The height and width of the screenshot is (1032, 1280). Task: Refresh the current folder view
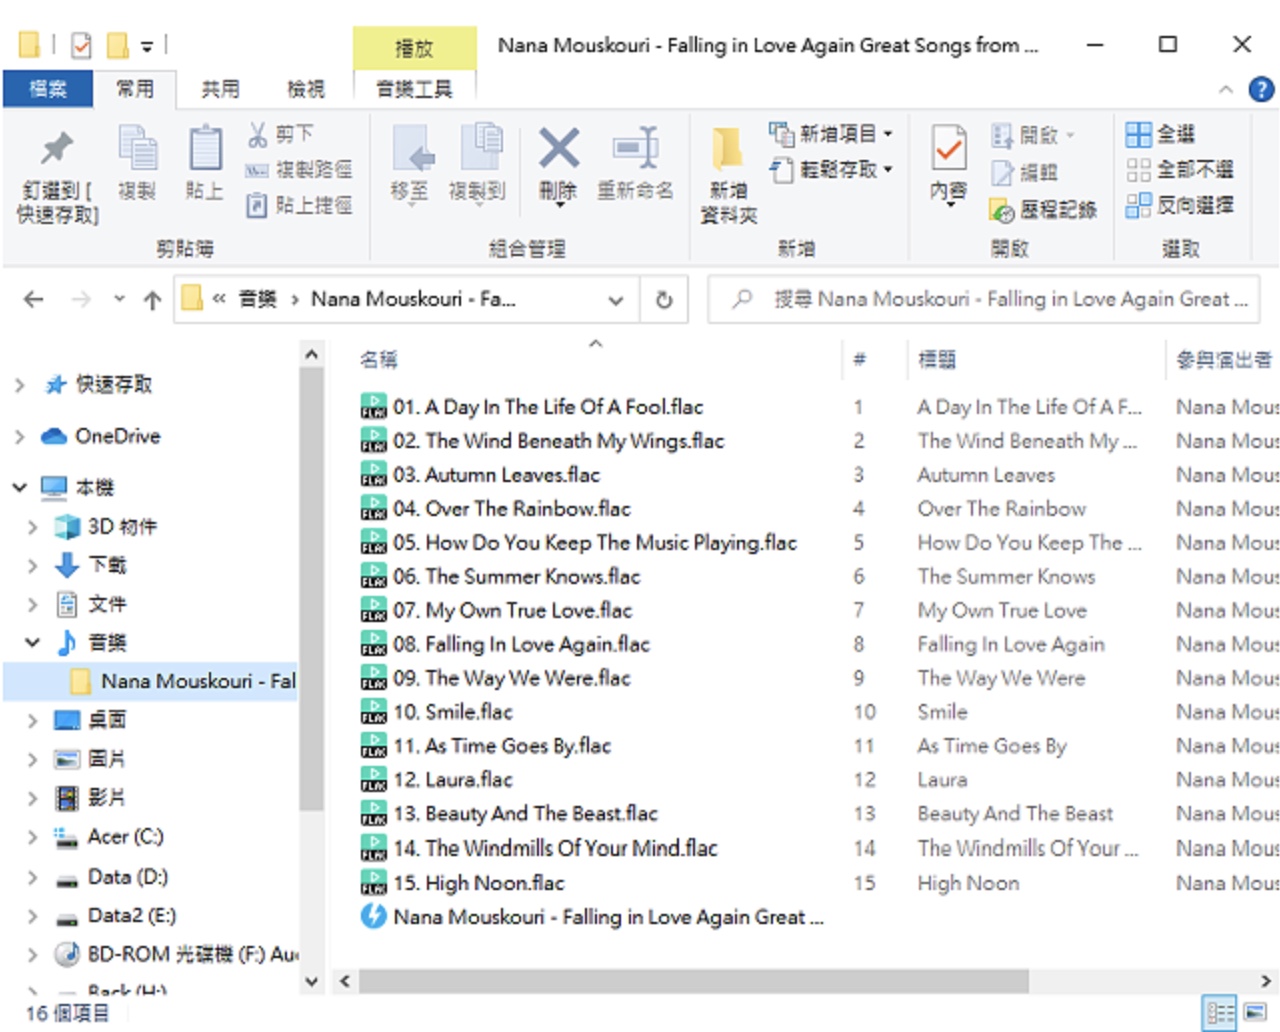click(x=664, y=299)
